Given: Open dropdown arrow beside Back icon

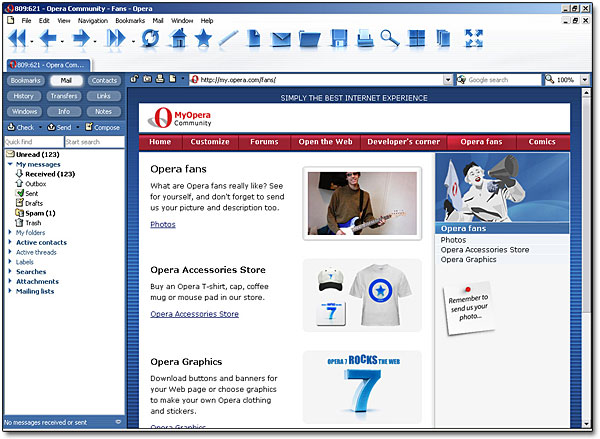Looking at the screenshot, I should [x=62, y=41].
